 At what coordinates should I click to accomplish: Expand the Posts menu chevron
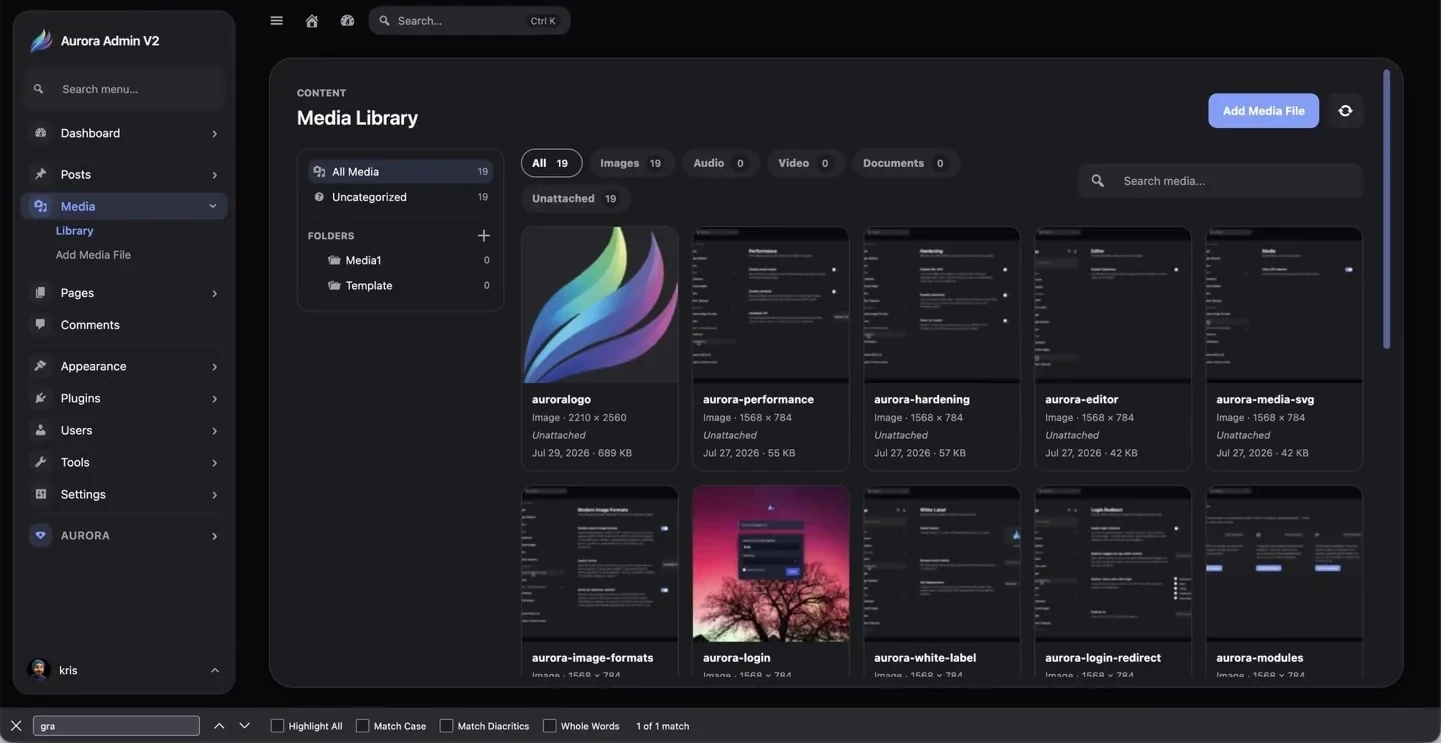(x=214, y=175)
